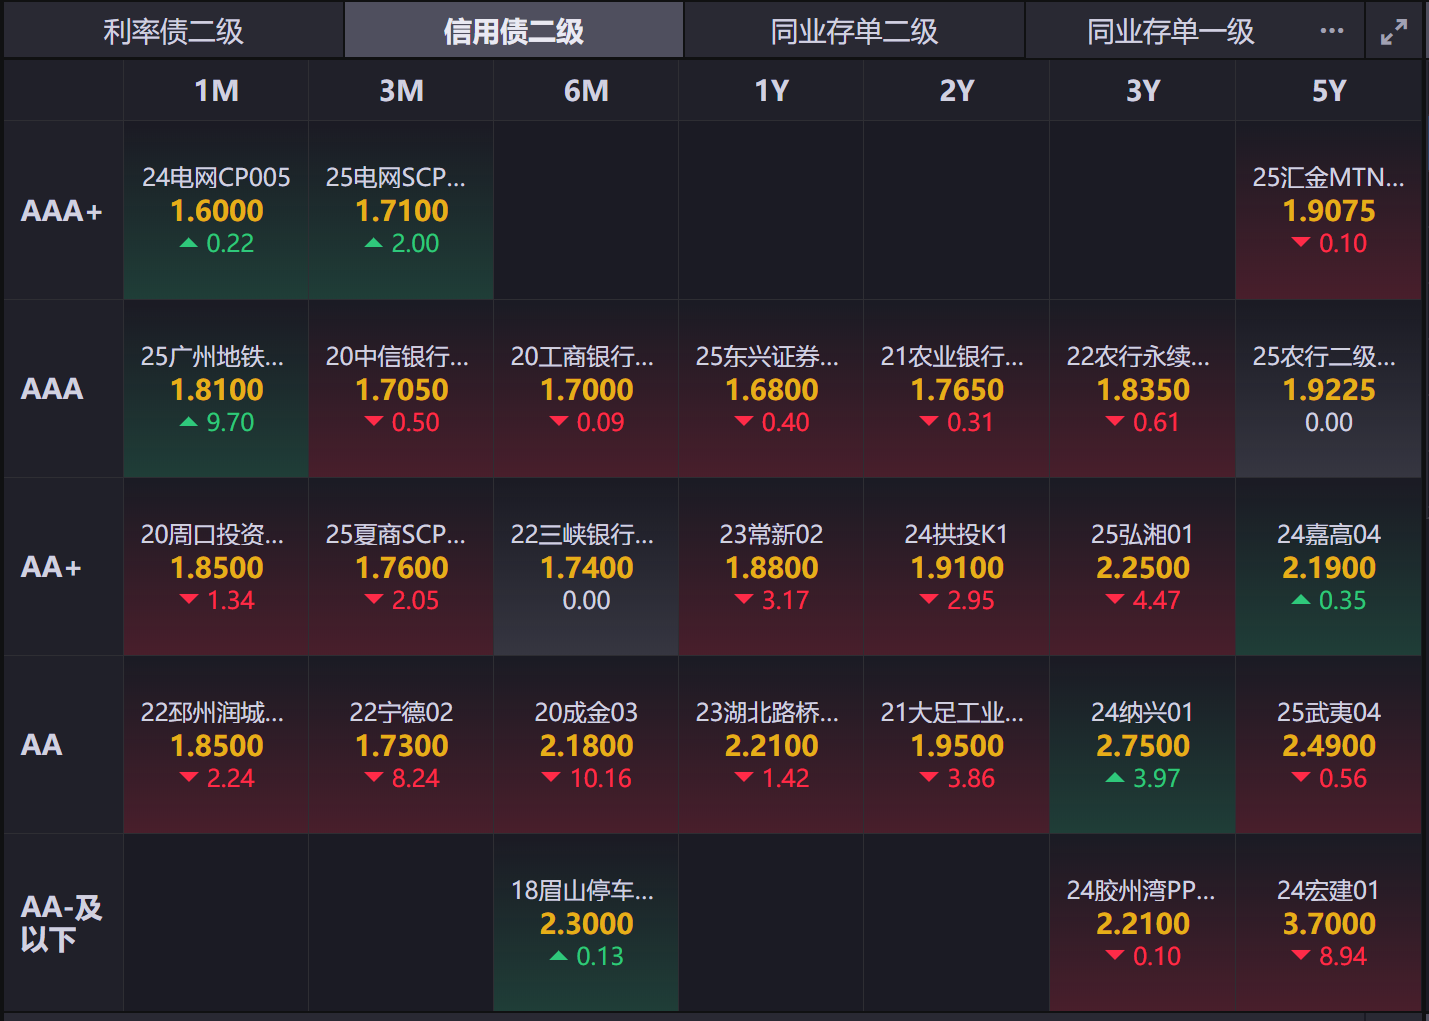
Task: Click the 2Y column header
Action: [956, 91]
